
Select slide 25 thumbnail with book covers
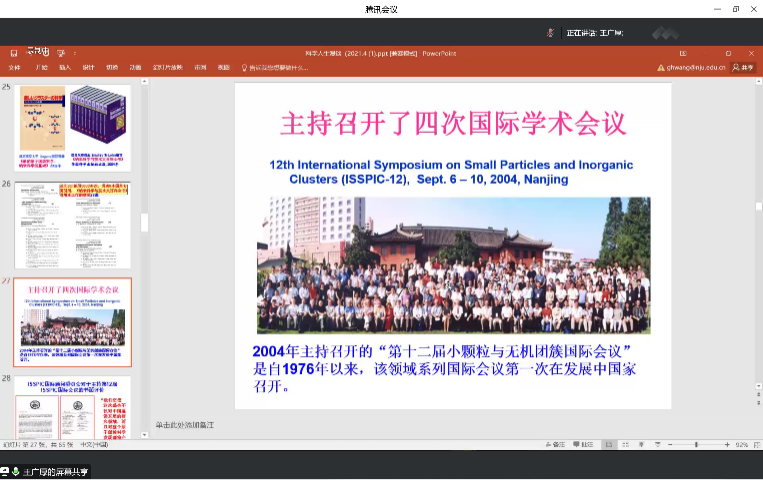[73, 125]
